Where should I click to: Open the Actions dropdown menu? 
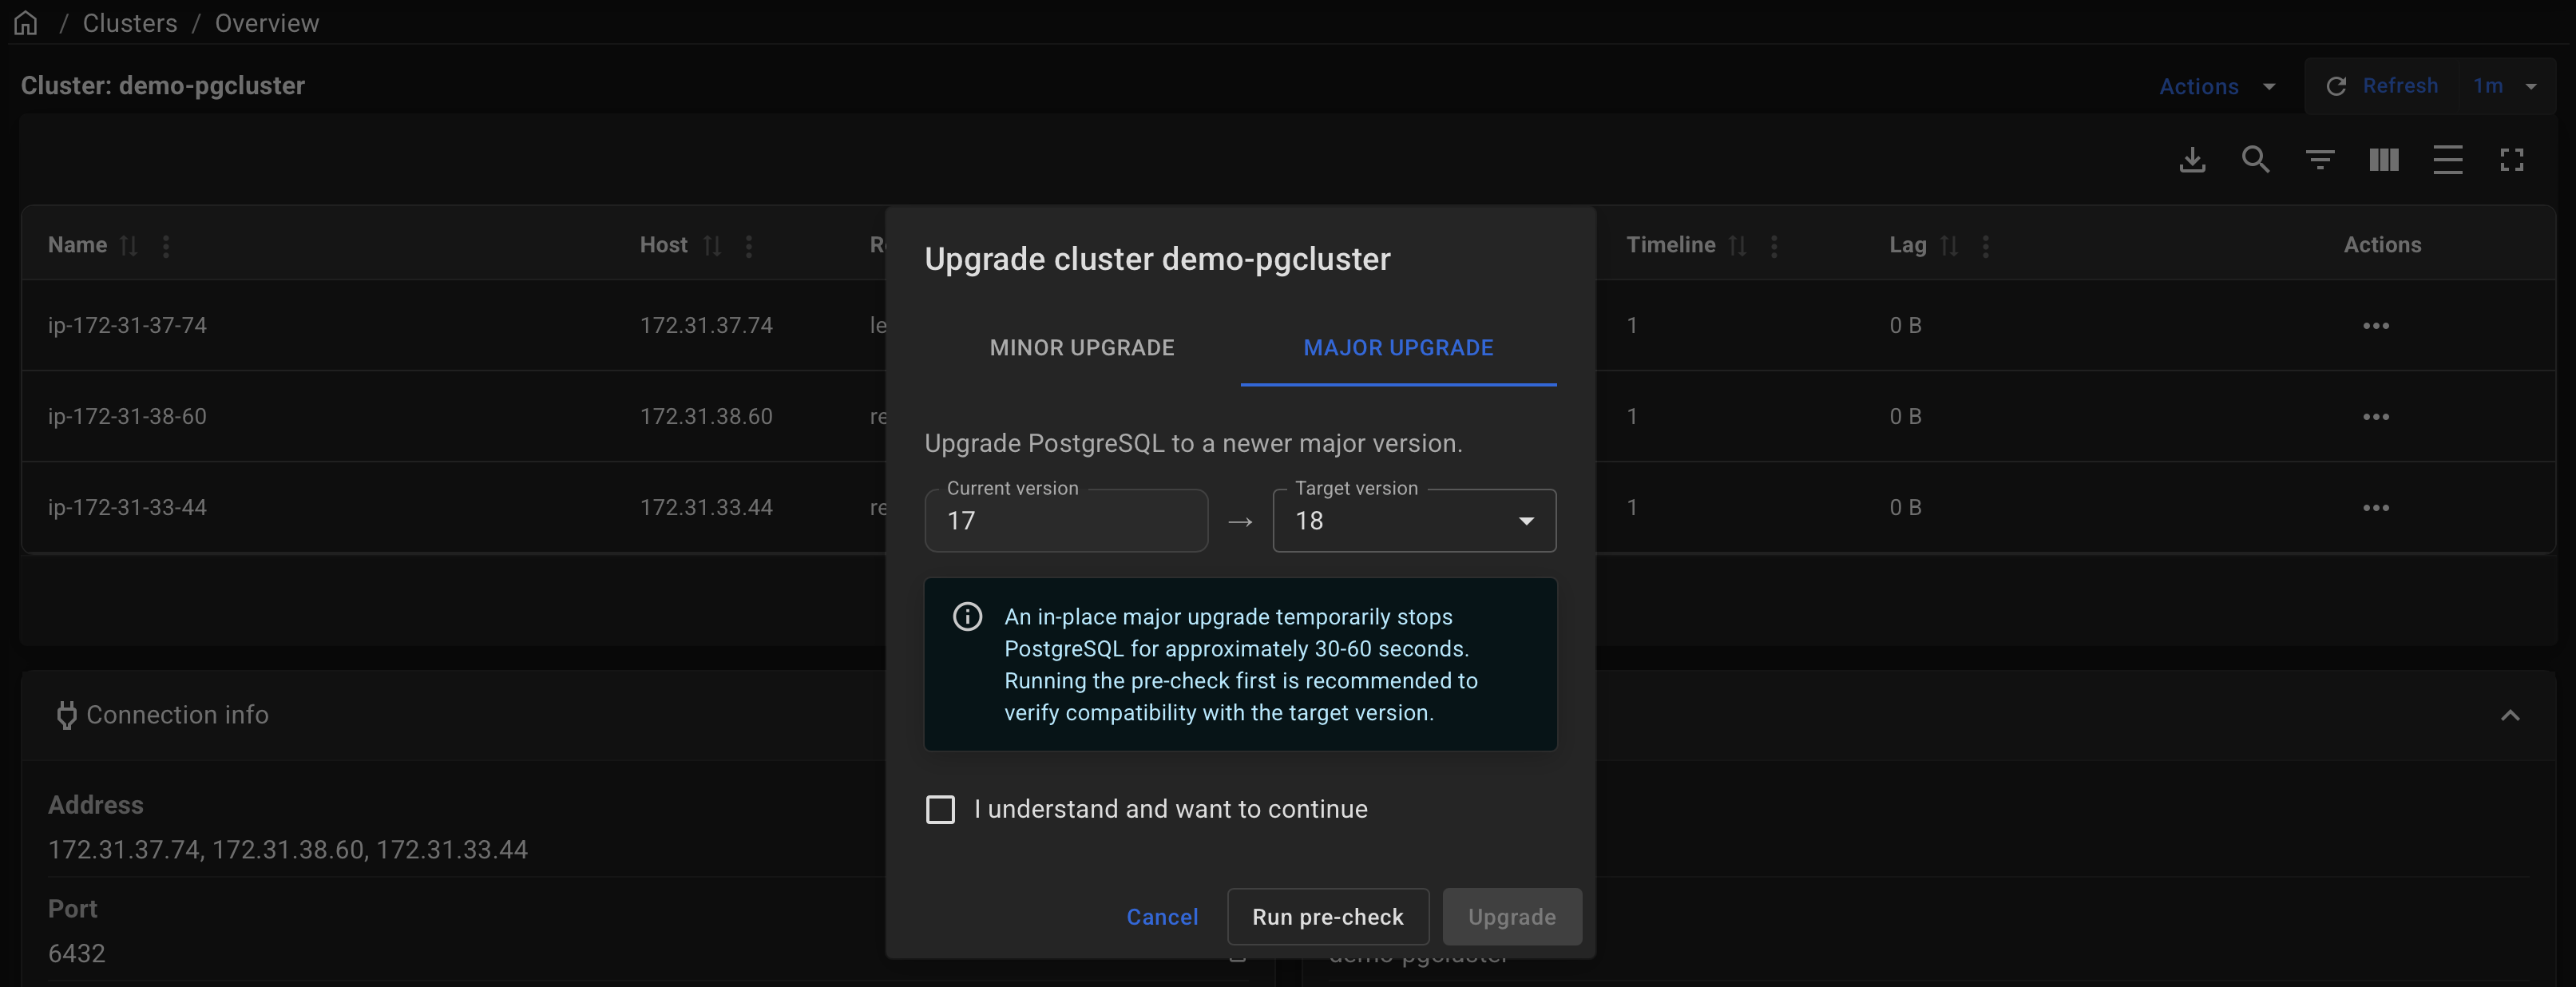[x=2217, y=86]
